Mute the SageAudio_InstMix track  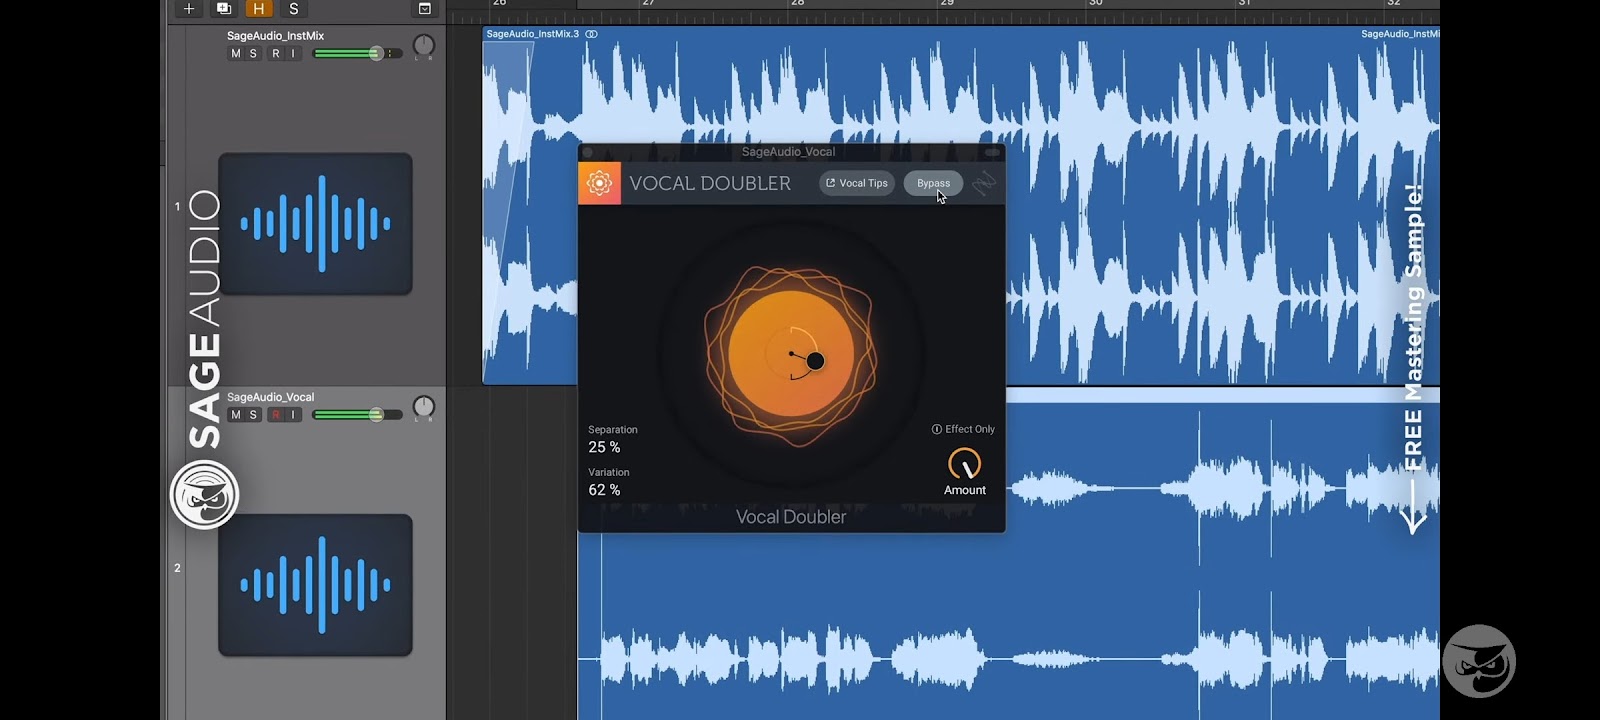tap(236, 54)
